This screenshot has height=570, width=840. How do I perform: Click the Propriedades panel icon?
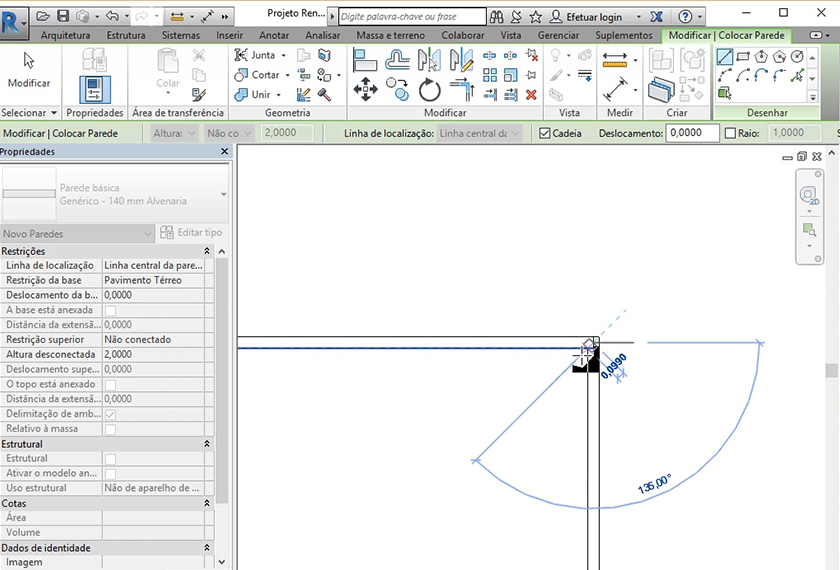(95, 90)
